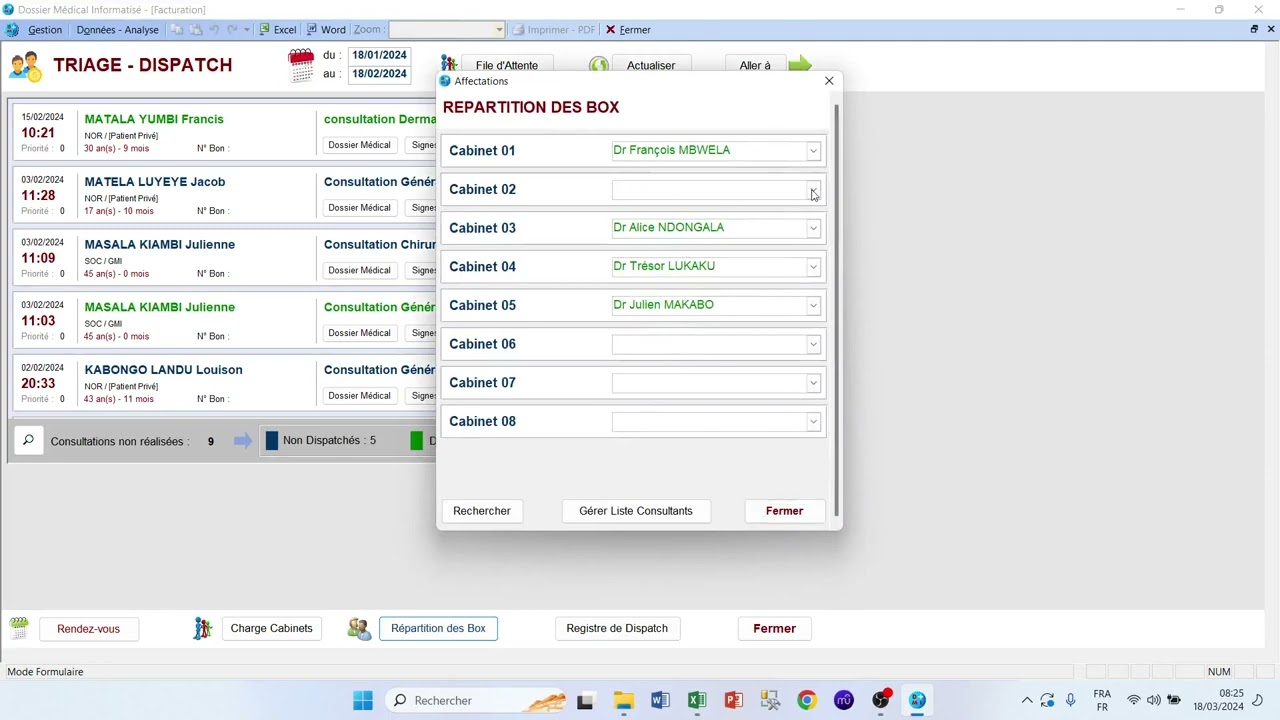Click the calendar icon next to the date range
This screenshot has height=720, width=1280.
point(301,65)
